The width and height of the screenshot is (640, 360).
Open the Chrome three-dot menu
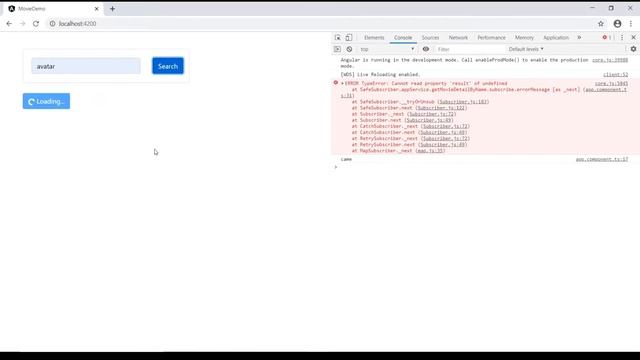pos(631,24)
